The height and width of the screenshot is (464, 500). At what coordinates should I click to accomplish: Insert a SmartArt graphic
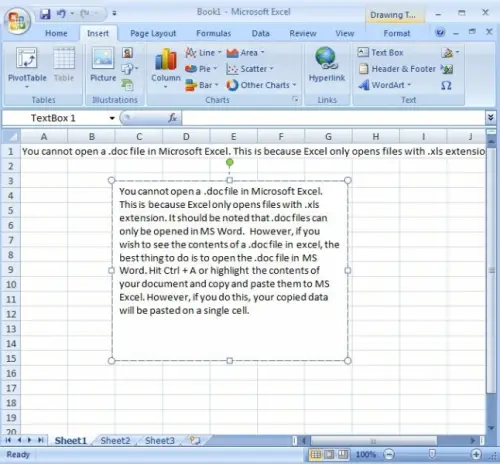click(127, 85)
